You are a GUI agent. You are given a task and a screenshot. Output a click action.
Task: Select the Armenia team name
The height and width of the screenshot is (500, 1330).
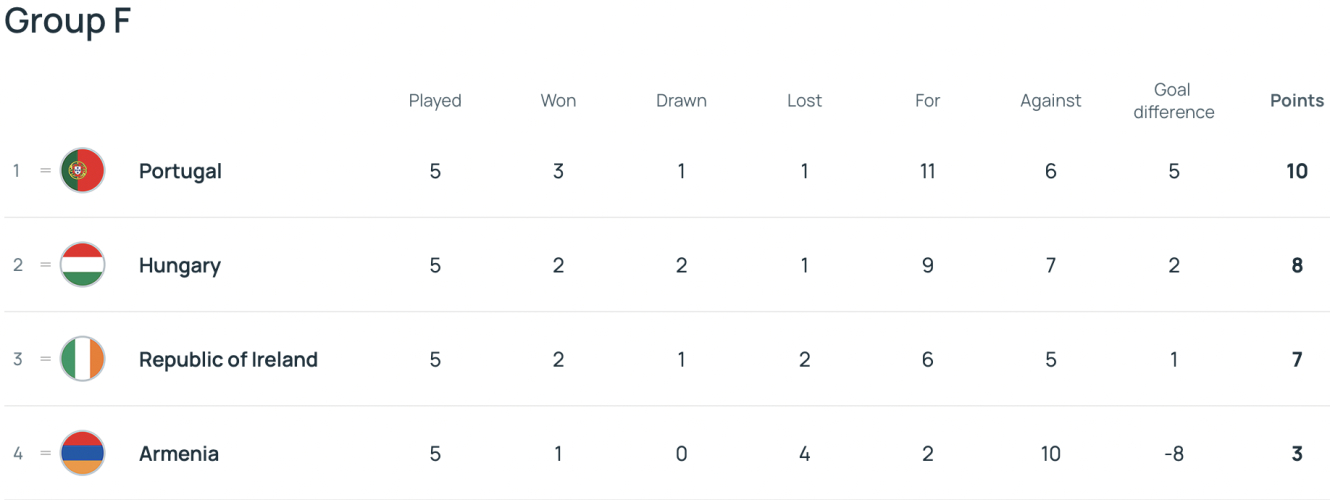click(x=178, y=453)
